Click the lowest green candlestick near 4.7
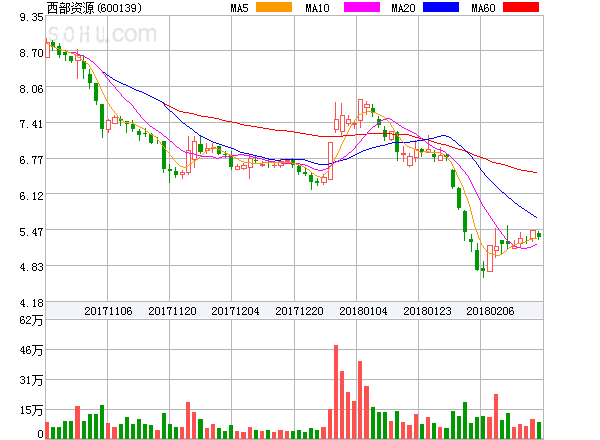The width and height of the screenshot is (600, 440). tap(483, 268)
